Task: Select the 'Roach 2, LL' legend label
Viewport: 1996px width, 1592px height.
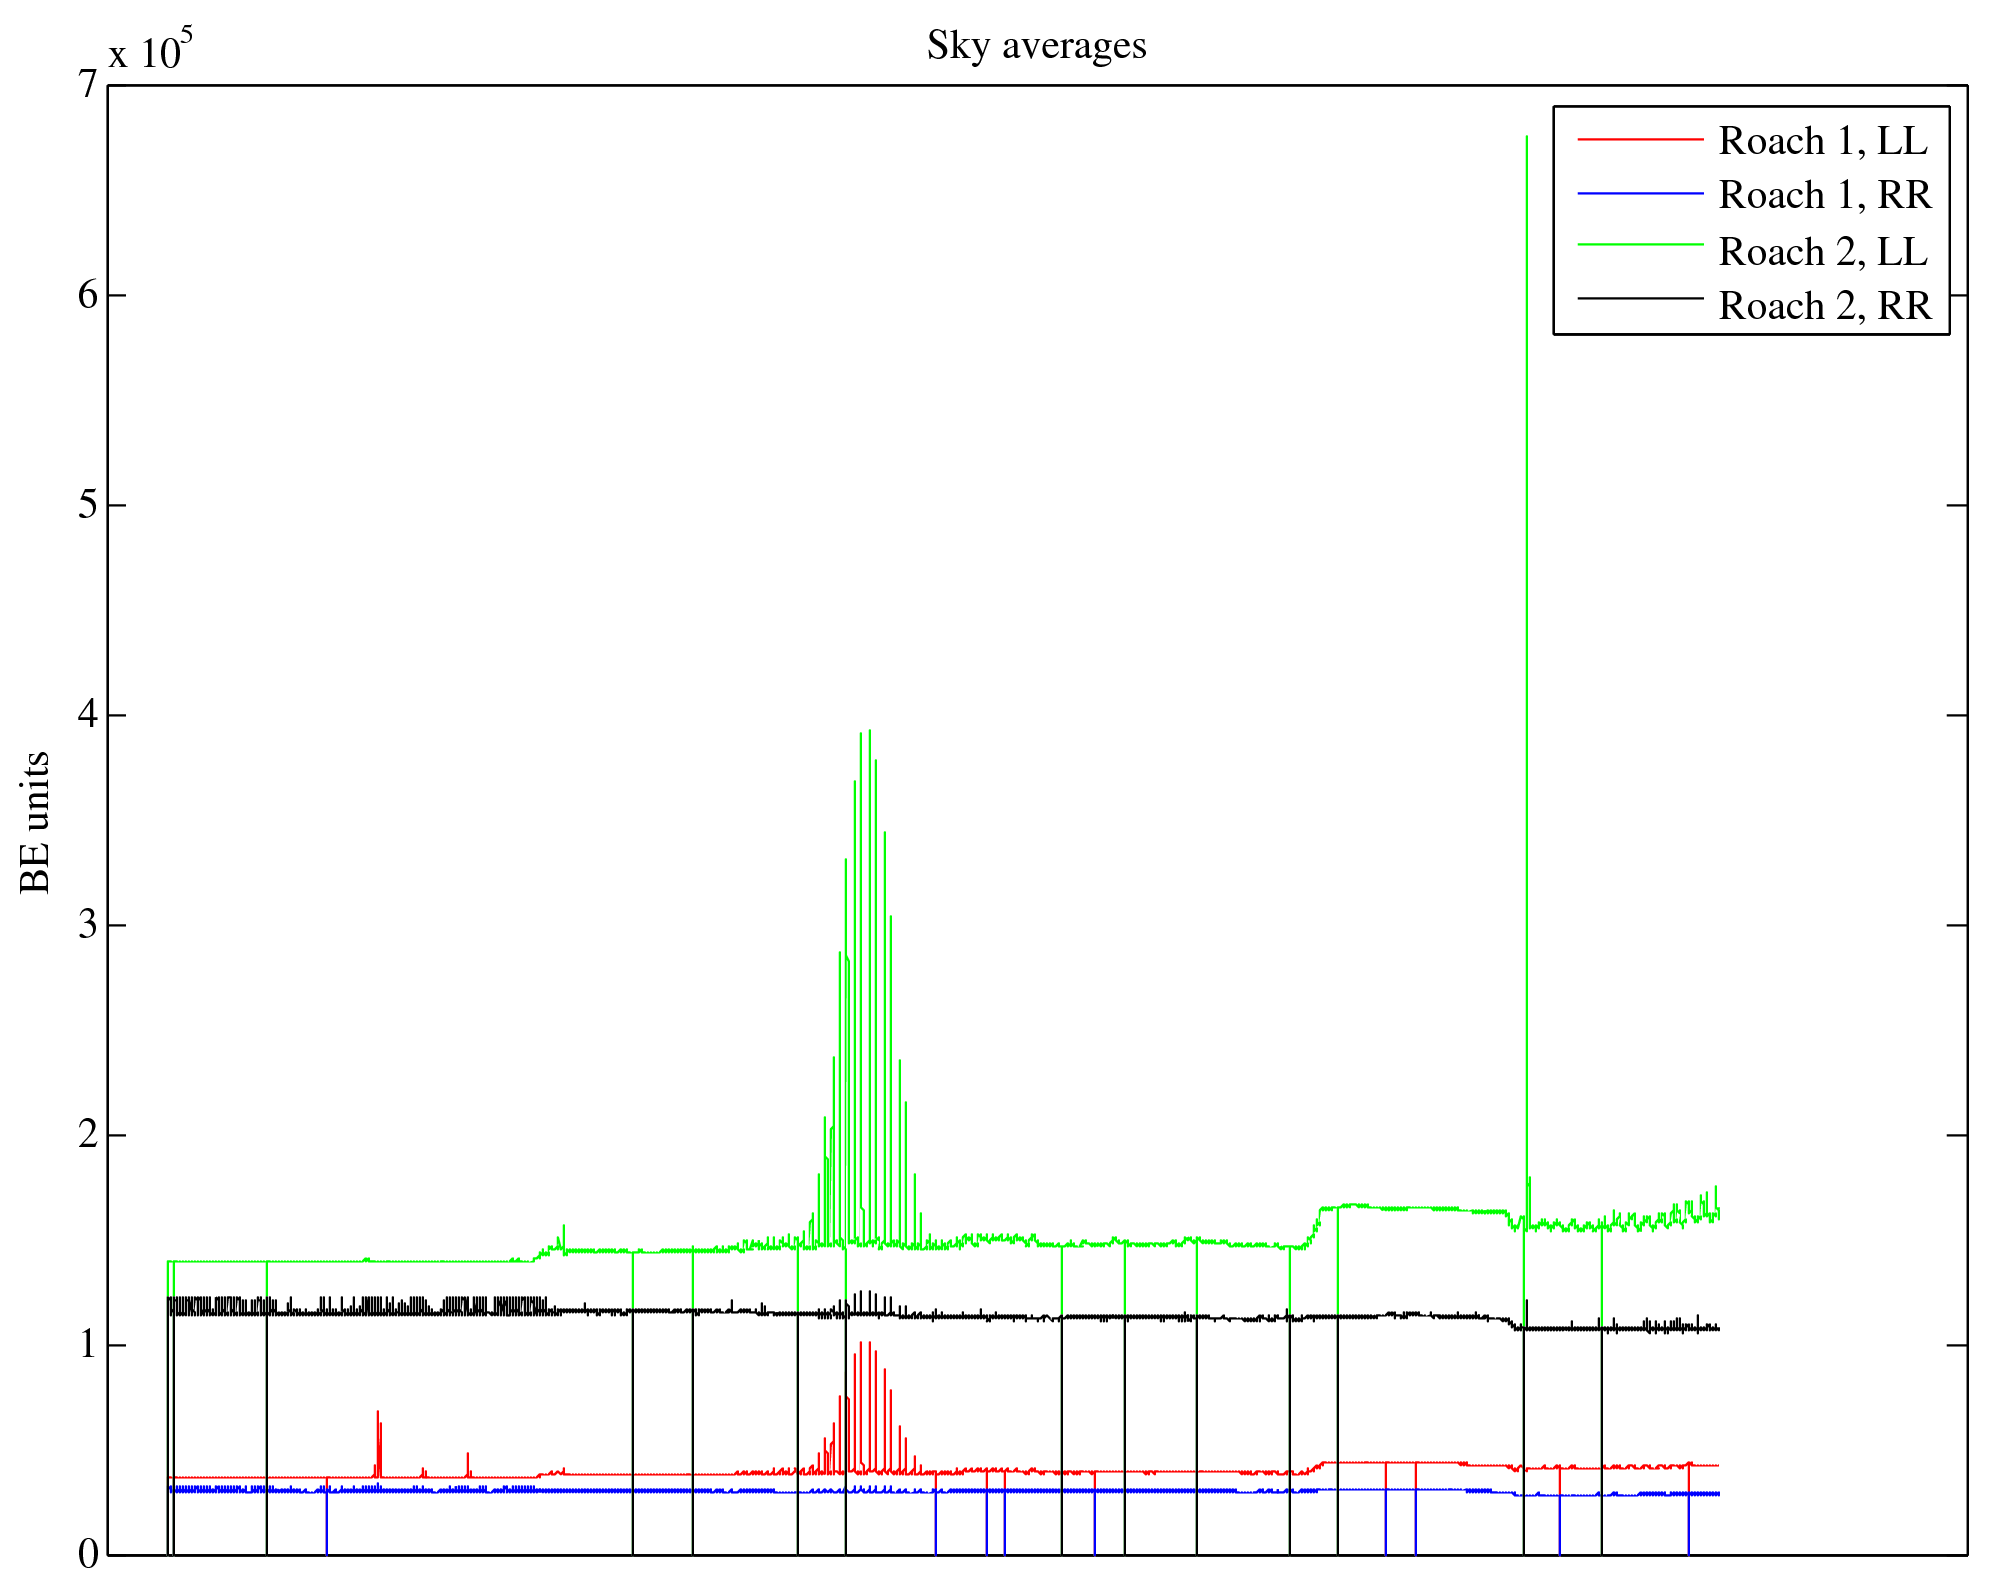Action: coord(1822,252)
